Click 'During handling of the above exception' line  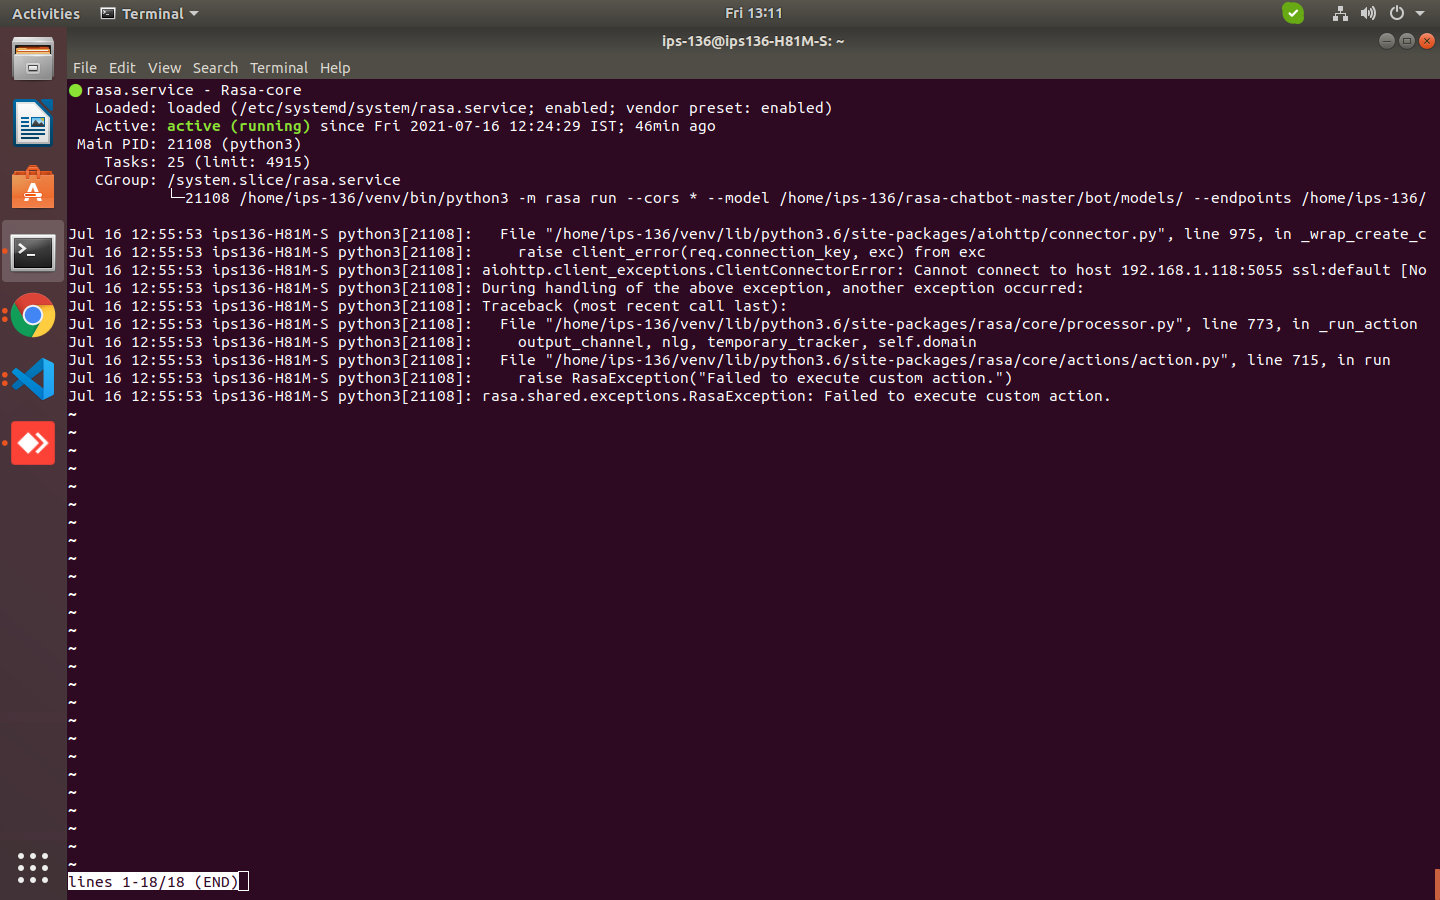576,288
